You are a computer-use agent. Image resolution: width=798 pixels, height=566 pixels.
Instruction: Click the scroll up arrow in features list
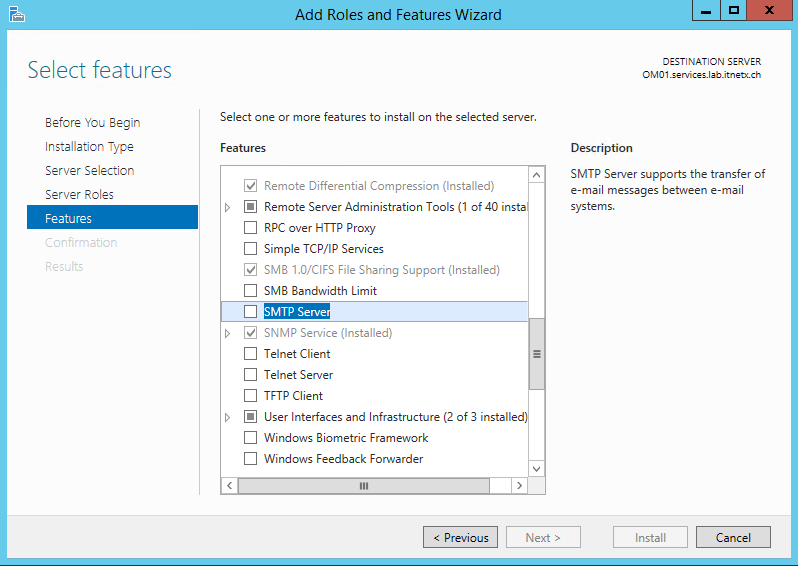click(x=536, y=175)
